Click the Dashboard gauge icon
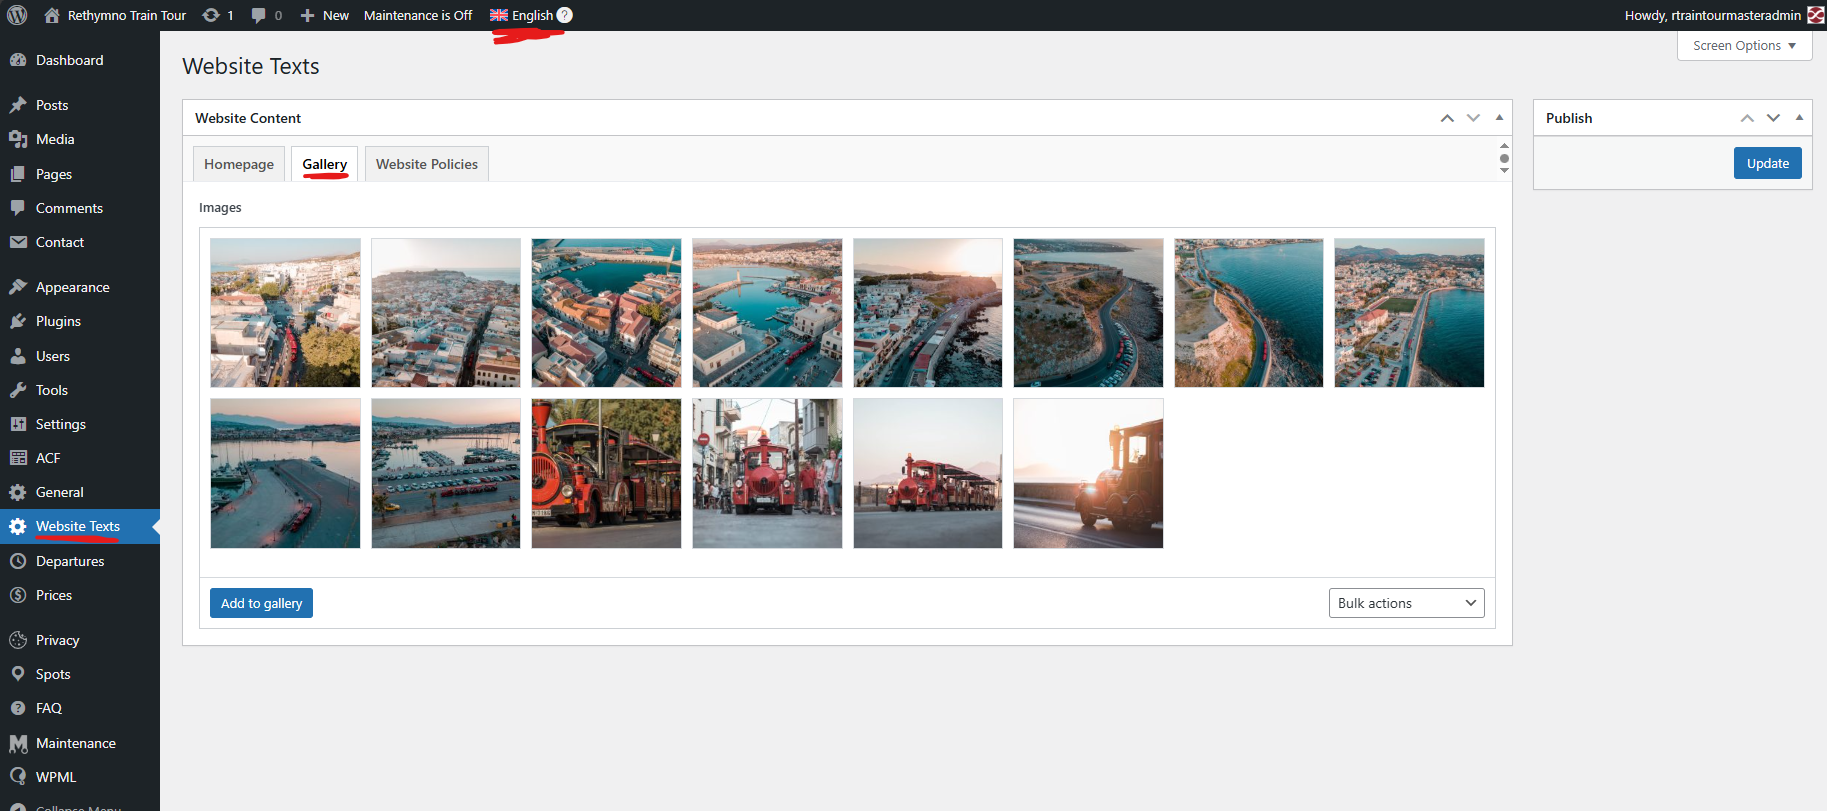Image resolution: width=1827 pixels, height=811 pixels. tap(18, 60)
